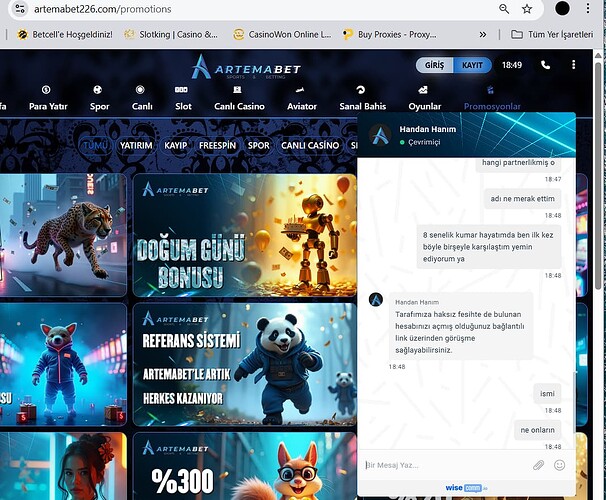The width and height of the screenshot is (606, 500).
Task: Click the Slot machine icon
Action: [x=181, y=90]
